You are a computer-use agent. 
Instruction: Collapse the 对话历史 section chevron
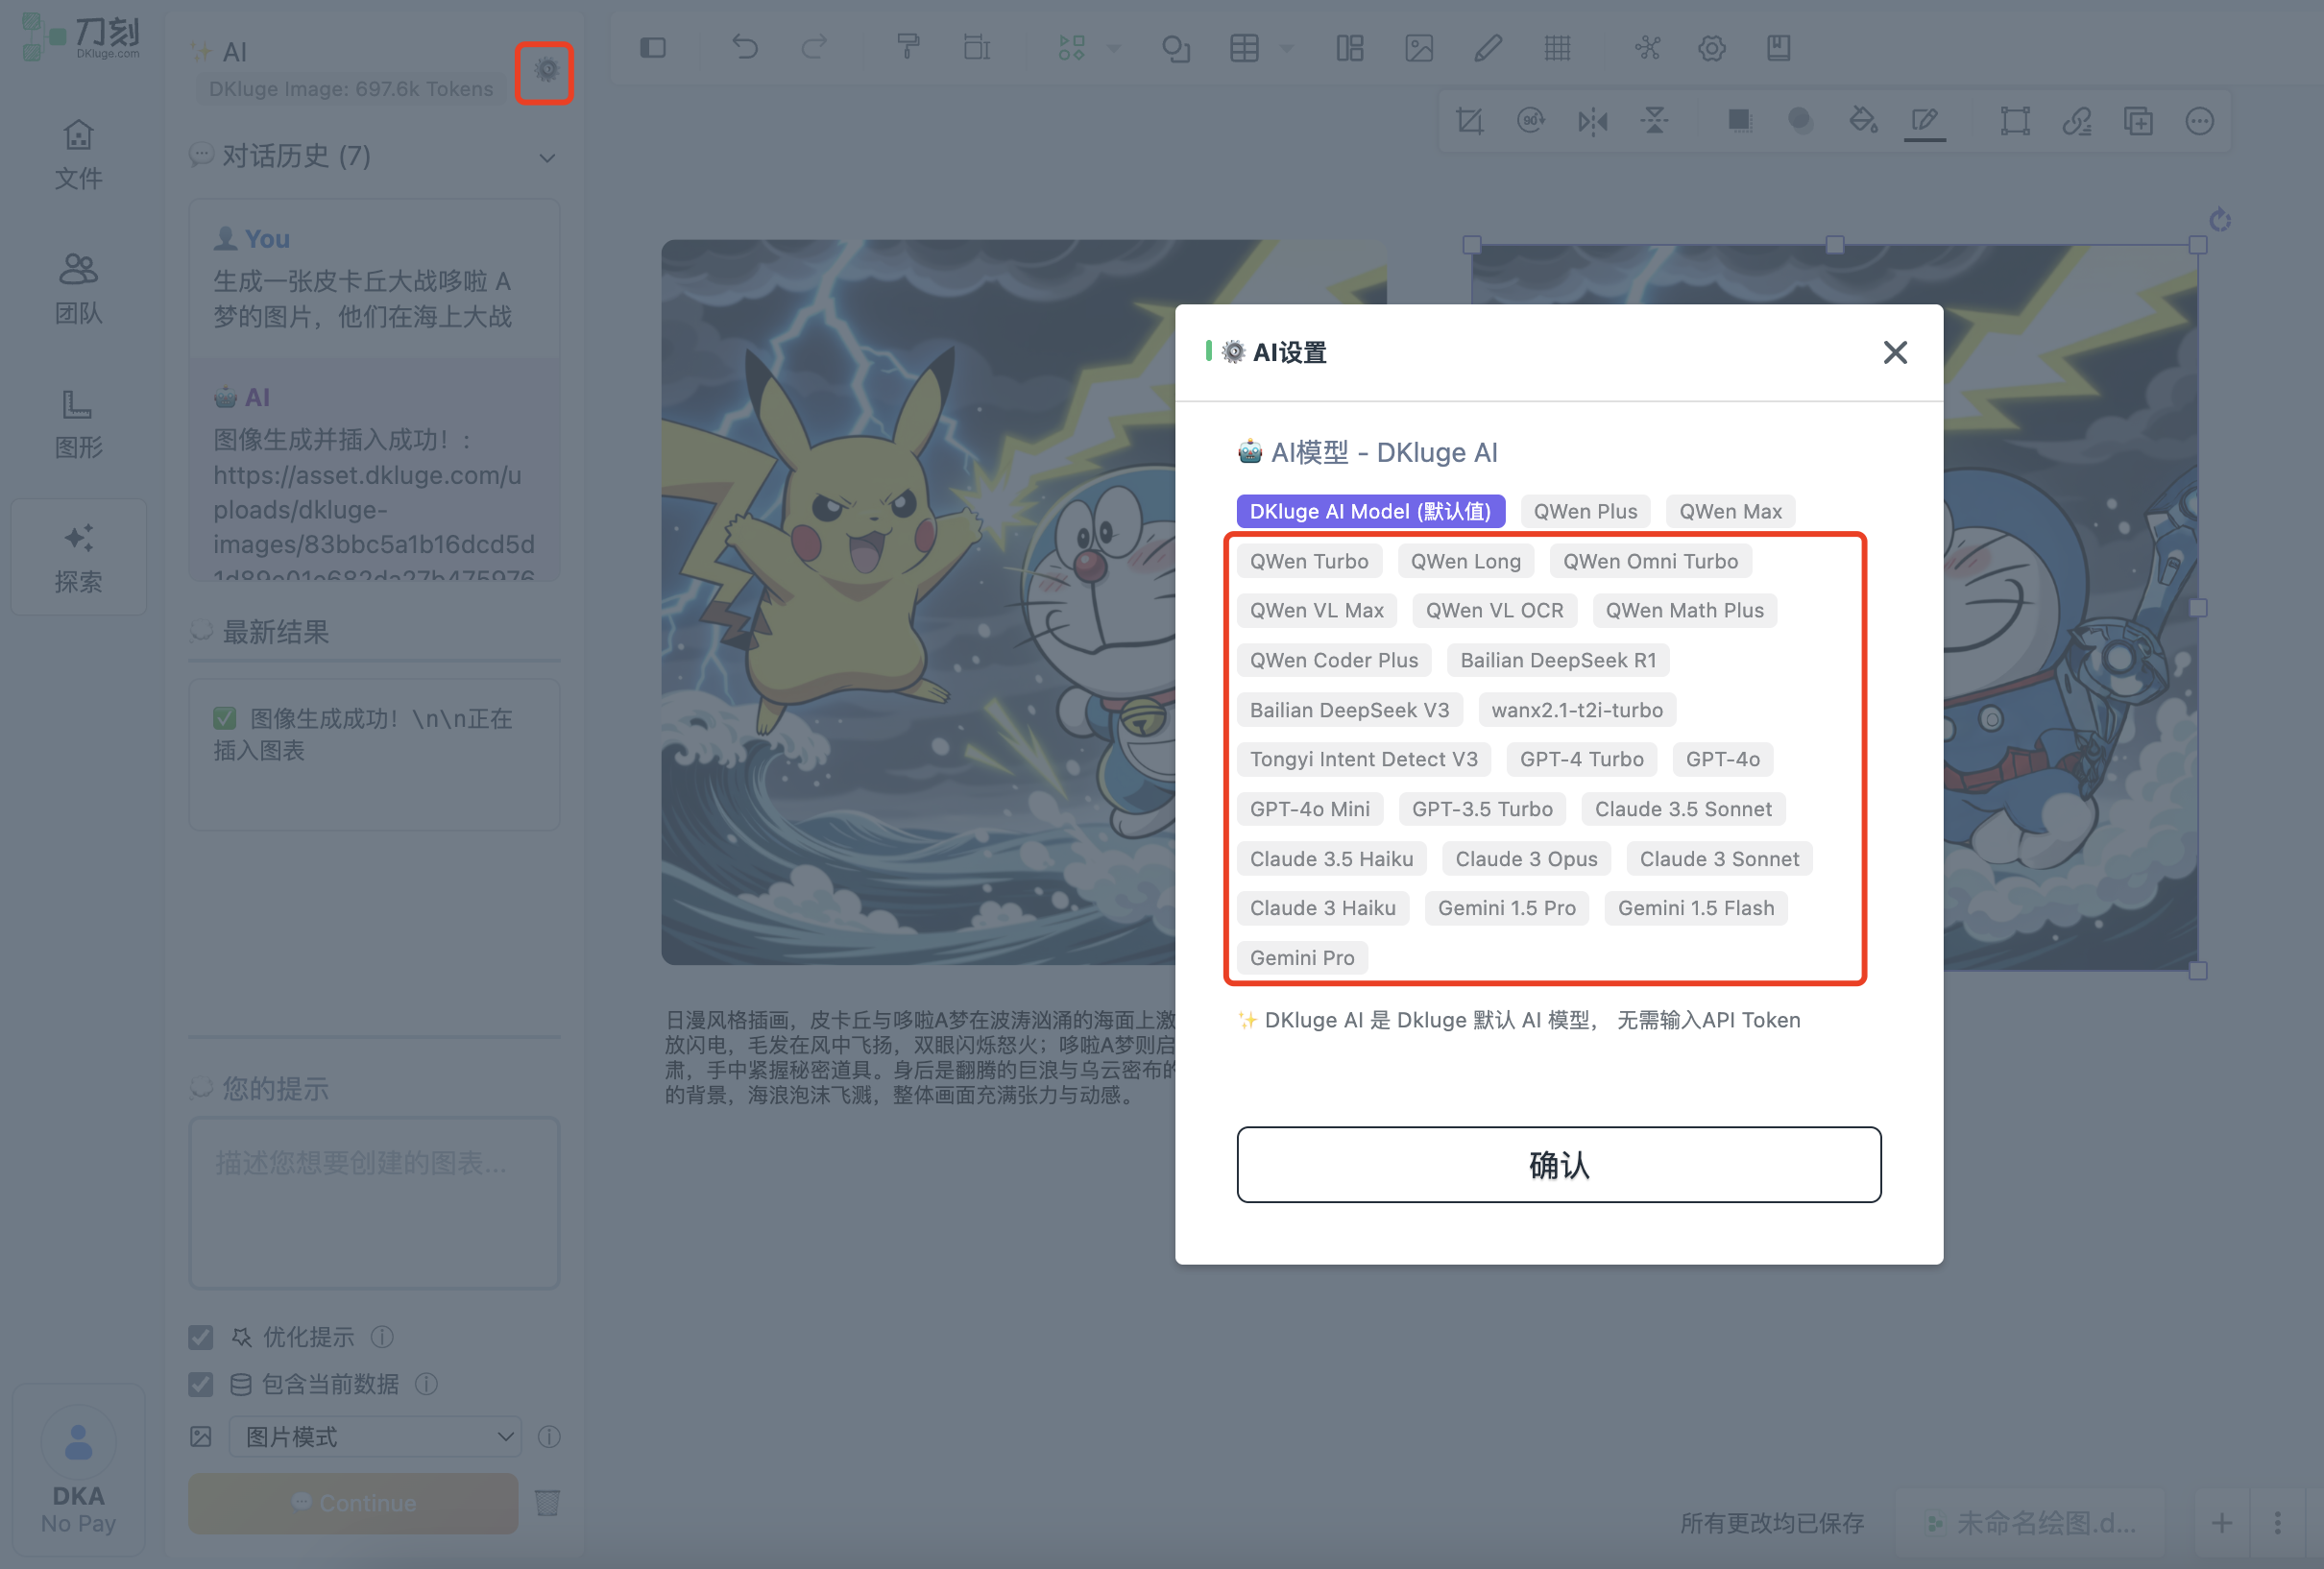(x=547, y=158)
